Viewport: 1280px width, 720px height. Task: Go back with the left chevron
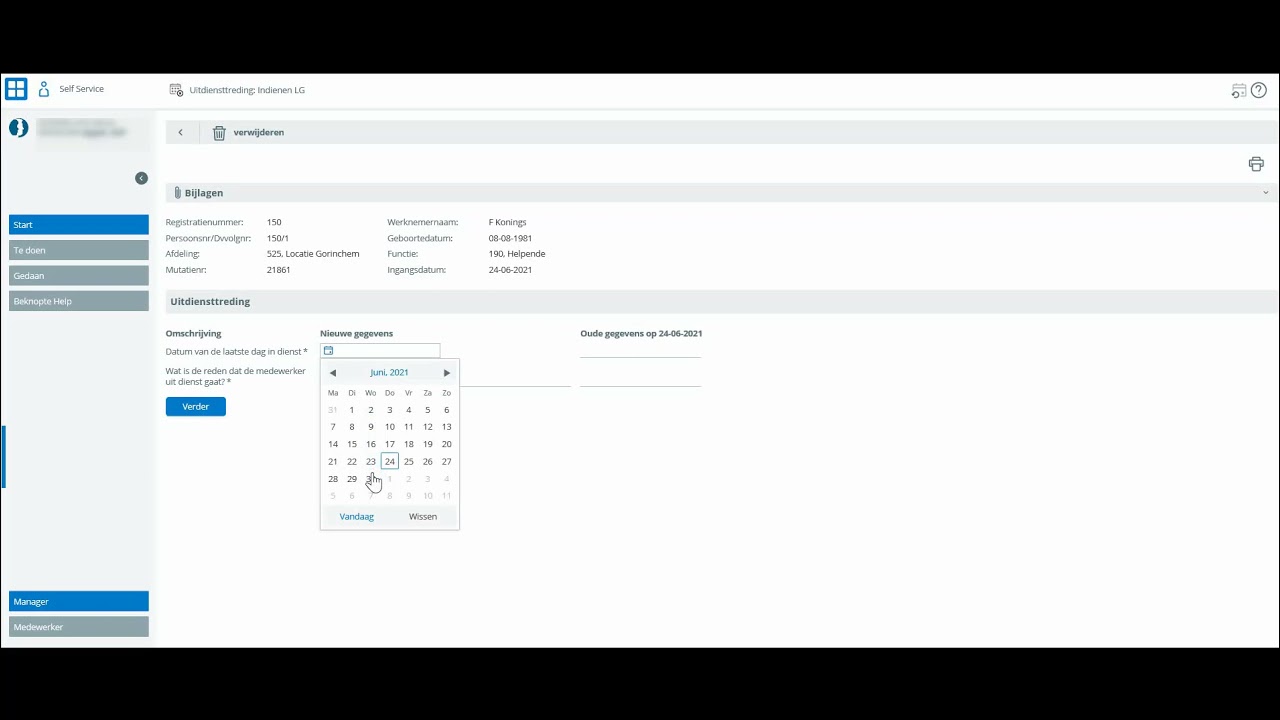pyautogui.click(x=181, y=132)
